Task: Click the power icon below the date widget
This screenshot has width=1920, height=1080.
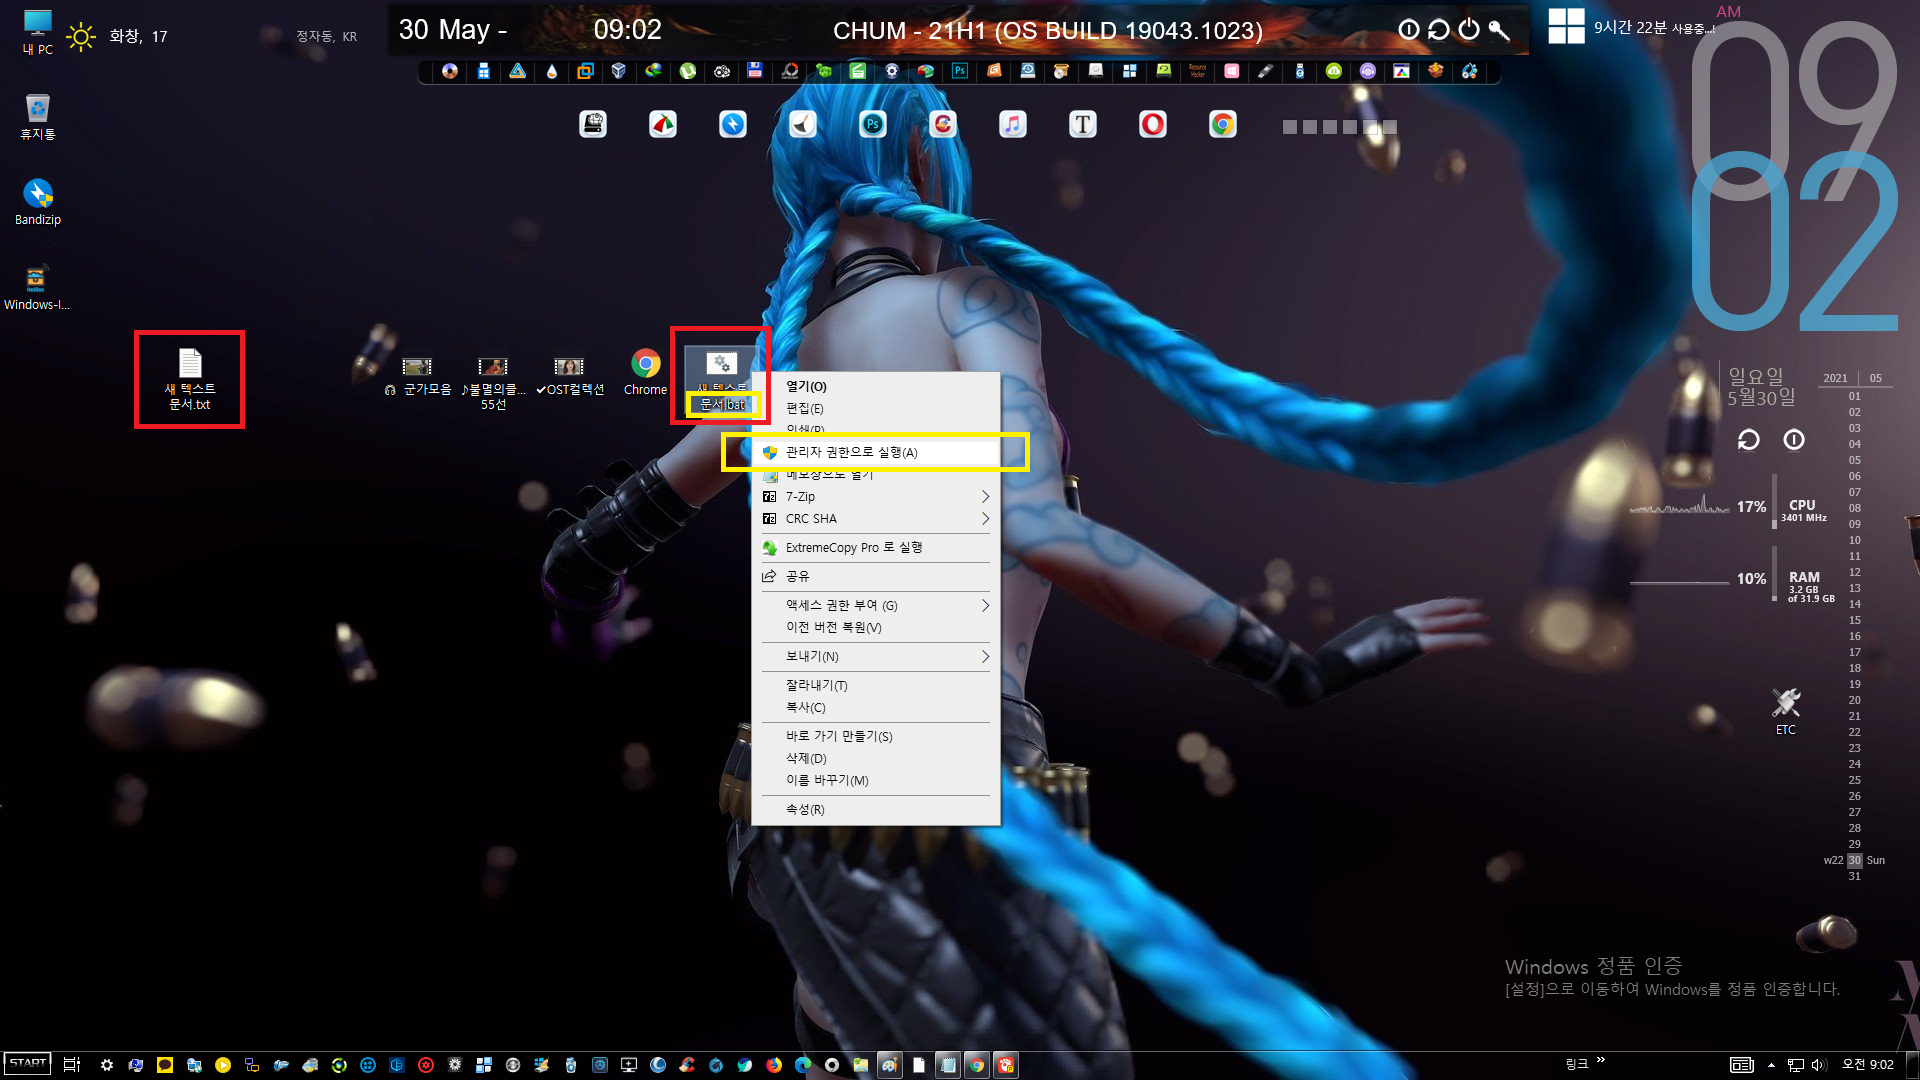Action: (x=1794, y=440)
